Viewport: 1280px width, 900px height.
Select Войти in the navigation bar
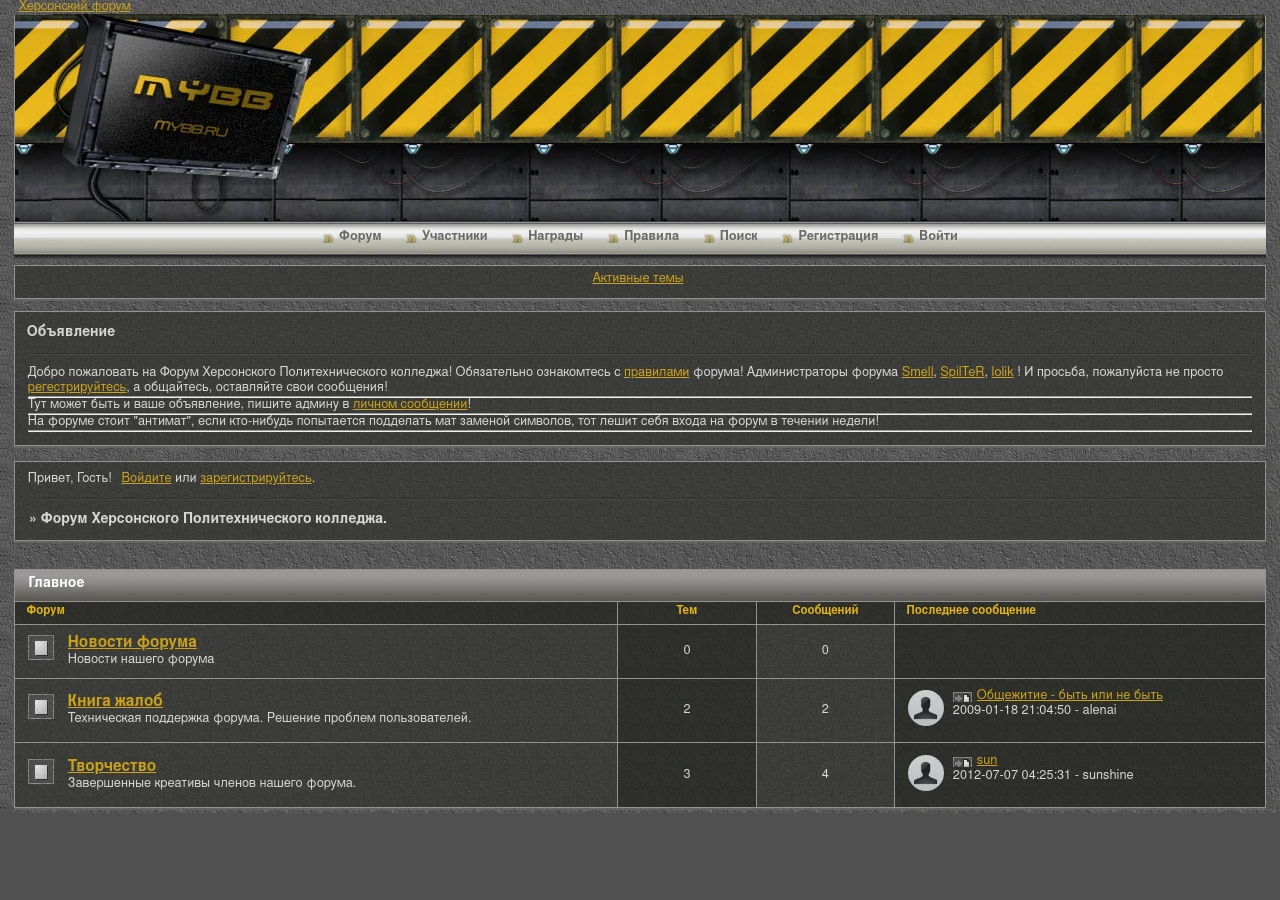(x=938, y=237)
